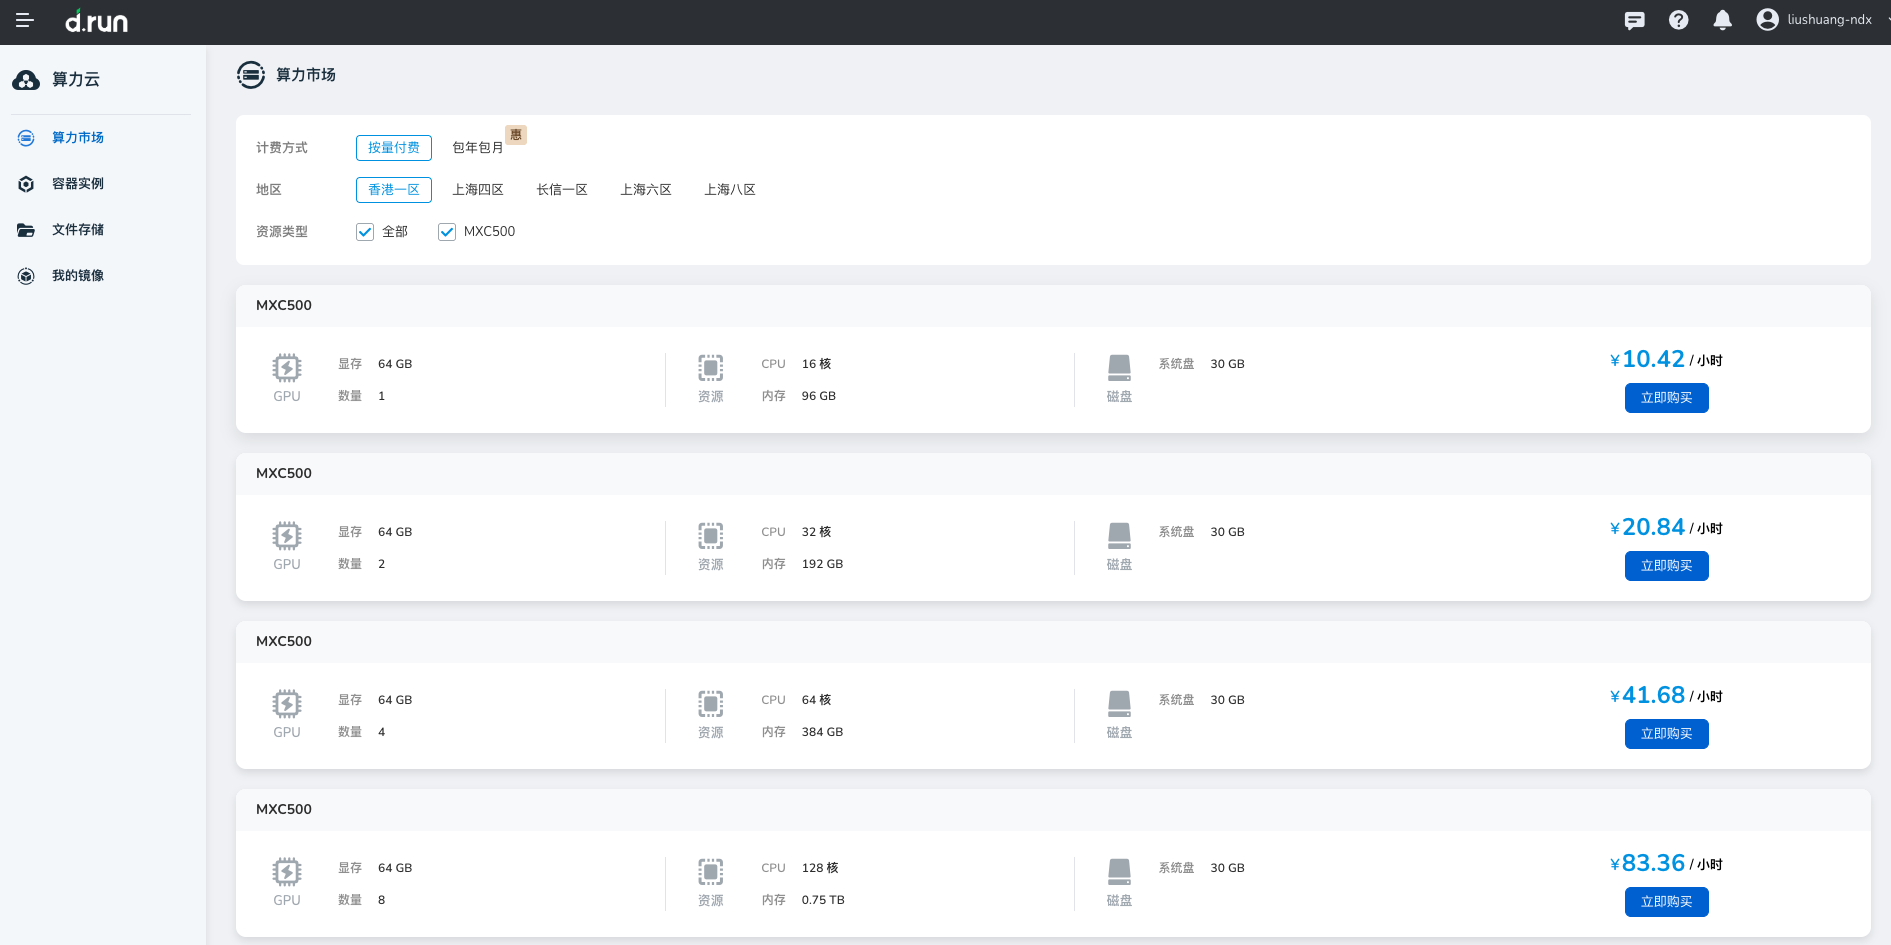Open 算力市场 in the sidebar
This screenshot has width=1891, height=945.
pos(78,138)
